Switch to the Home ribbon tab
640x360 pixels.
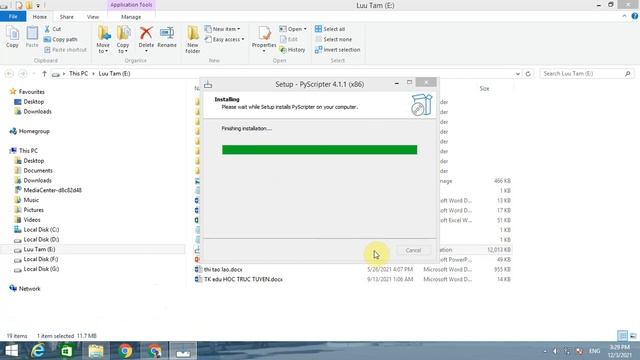pos(40,17)
